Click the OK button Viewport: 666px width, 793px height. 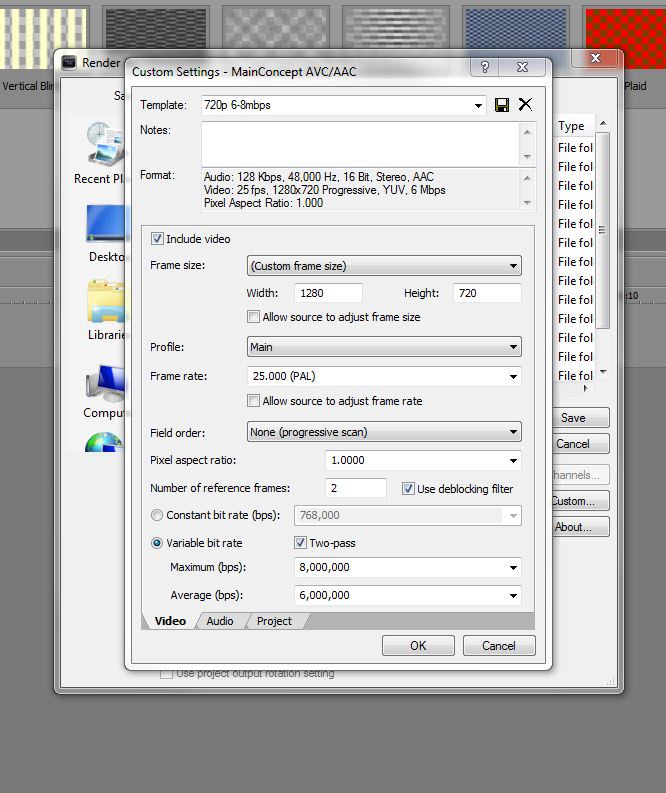(x=418, y=646)
